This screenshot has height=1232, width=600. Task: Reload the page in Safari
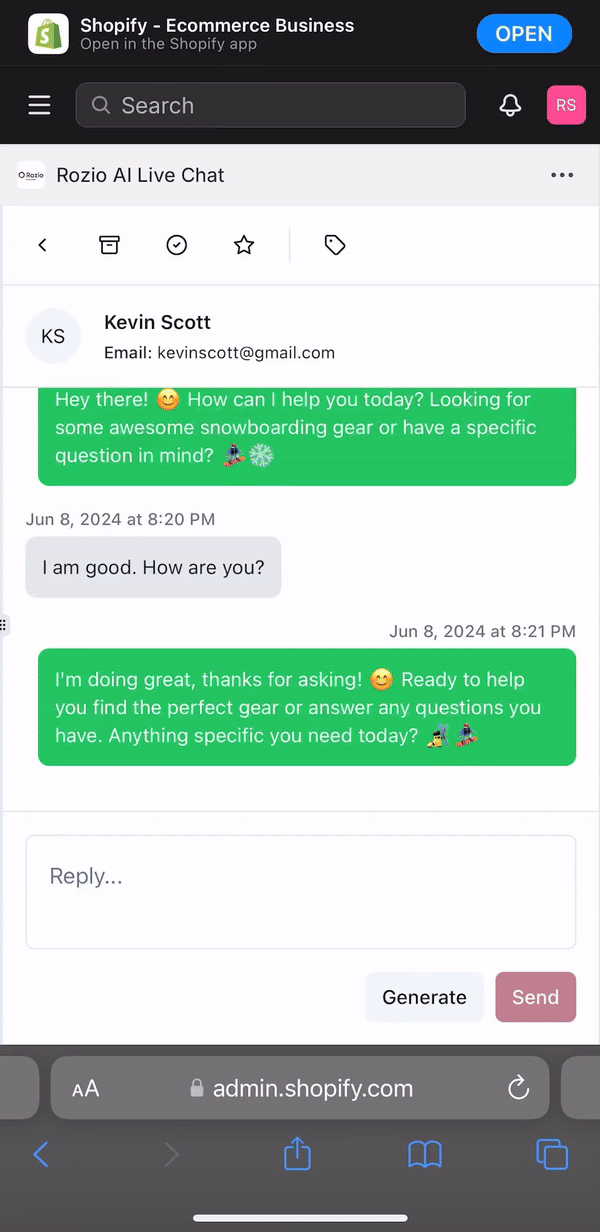(518, 1088)
